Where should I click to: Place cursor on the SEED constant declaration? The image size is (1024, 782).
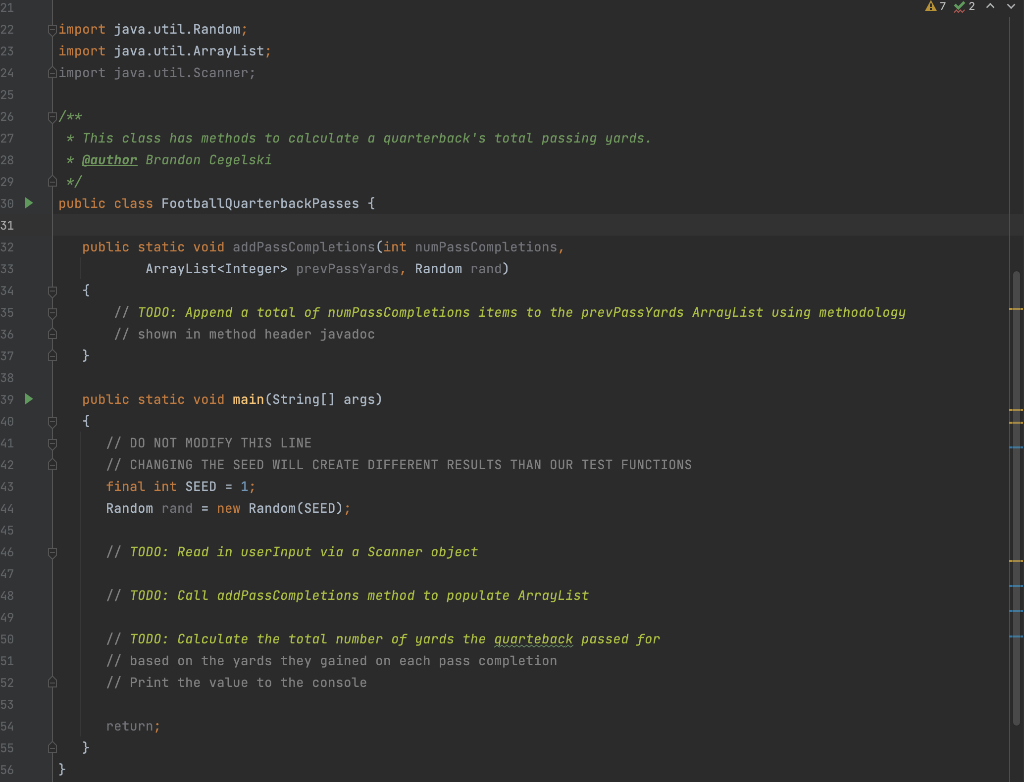pyautogui.click(x=200, y=486)
